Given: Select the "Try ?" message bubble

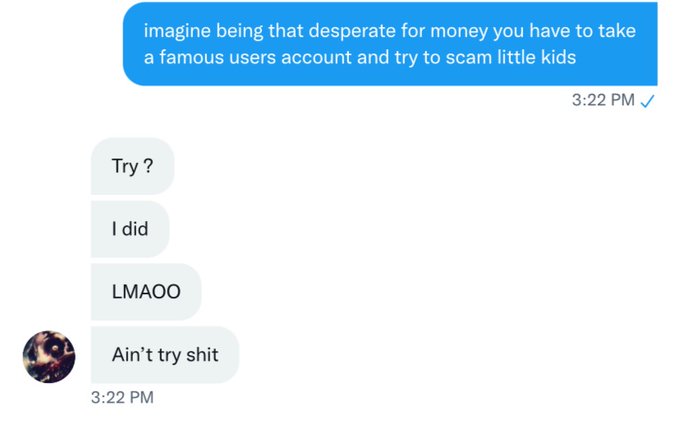Looking at the screenshot, I should [133, 166].
